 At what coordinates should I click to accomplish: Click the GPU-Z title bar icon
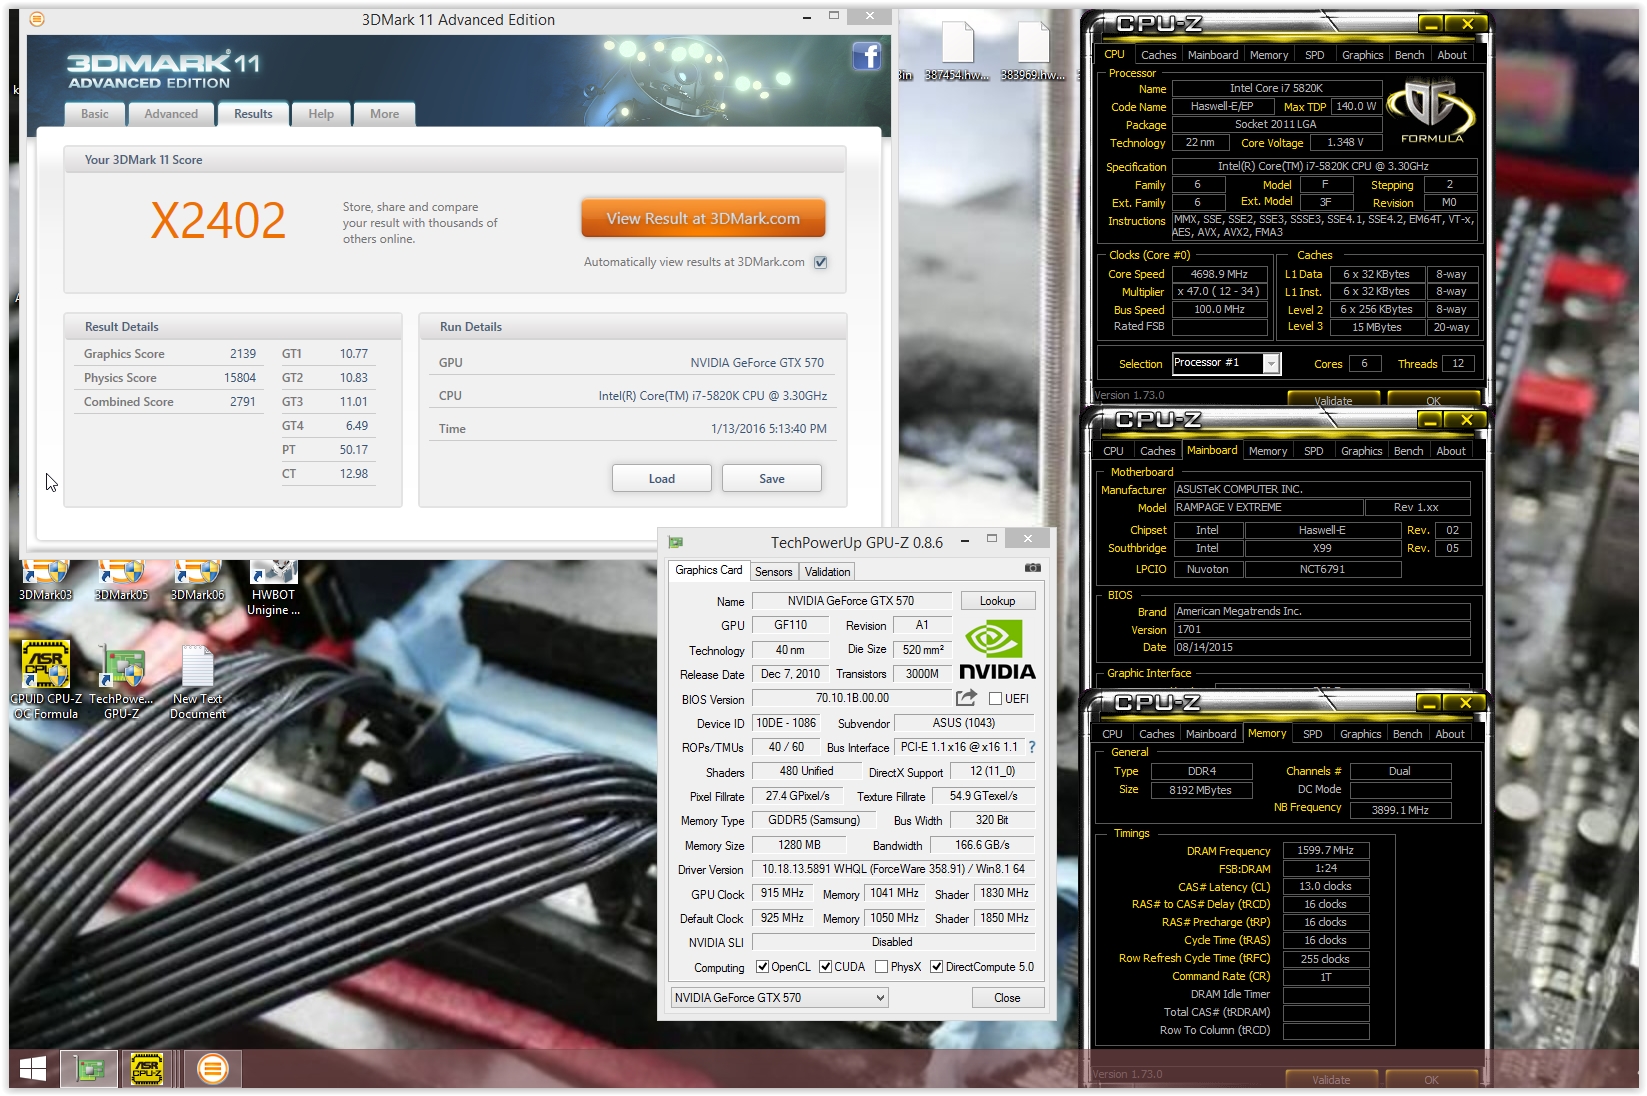point(676,542)
